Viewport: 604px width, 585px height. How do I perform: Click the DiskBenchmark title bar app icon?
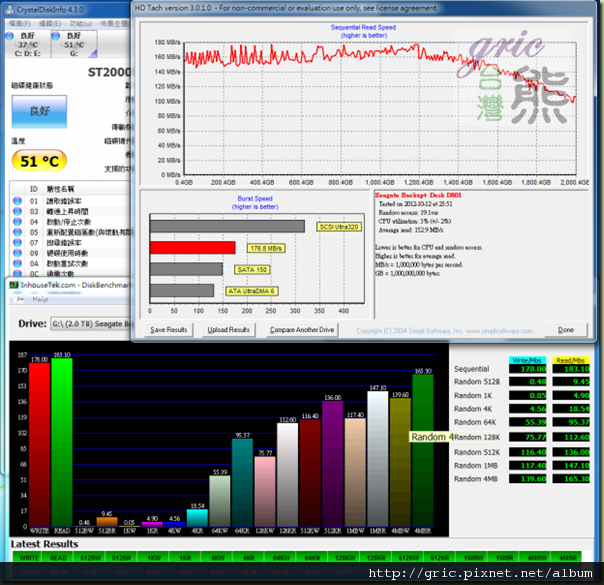(14, 285)
